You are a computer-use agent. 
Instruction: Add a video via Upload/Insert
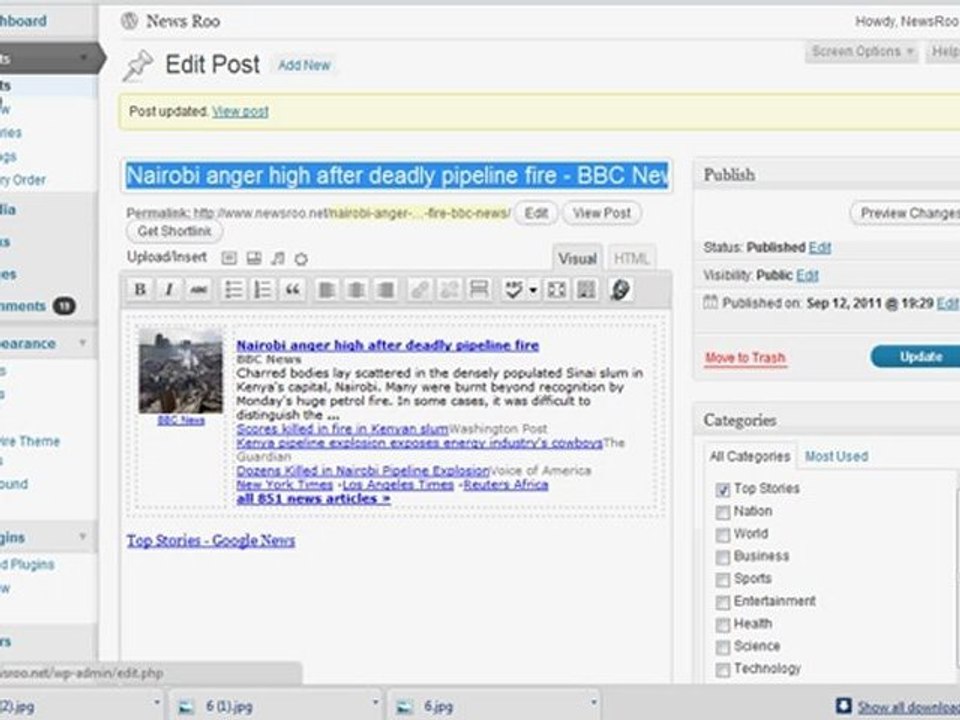(x=254, y=258)
